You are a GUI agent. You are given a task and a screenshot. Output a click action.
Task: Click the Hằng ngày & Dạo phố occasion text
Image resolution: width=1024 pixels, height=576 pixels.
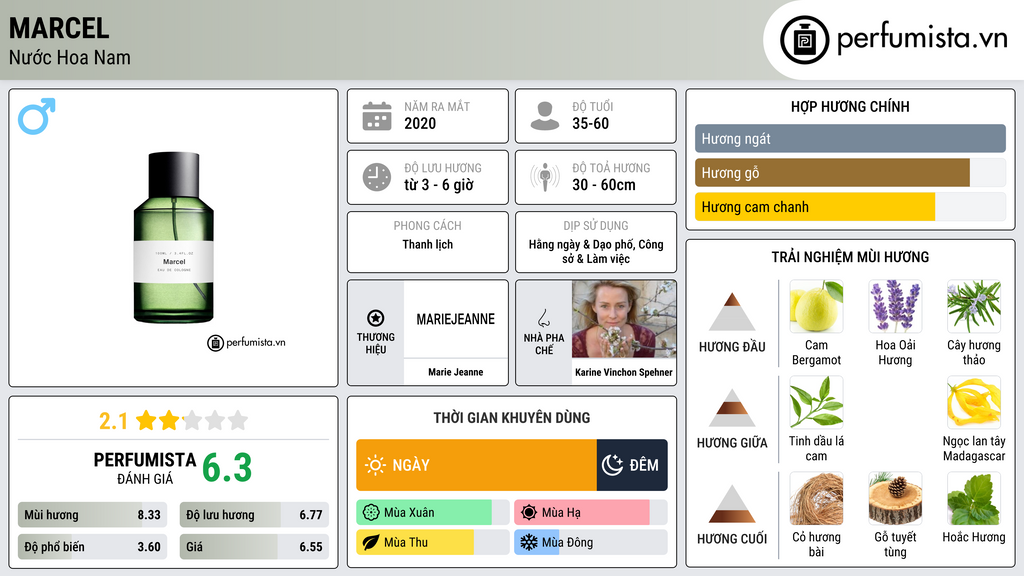[x=596, y=251]
